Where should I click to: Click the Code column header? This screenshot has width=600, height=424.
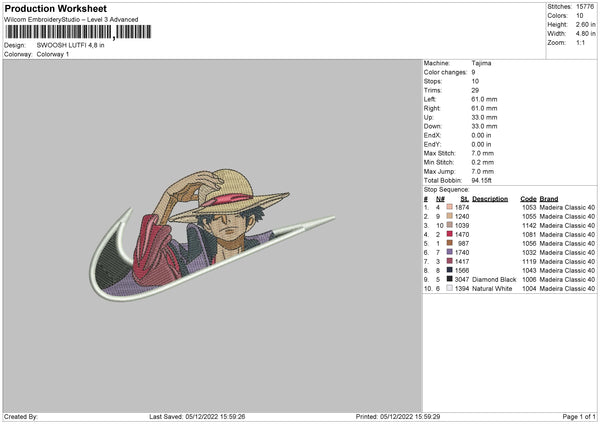[x=528, y=199]
